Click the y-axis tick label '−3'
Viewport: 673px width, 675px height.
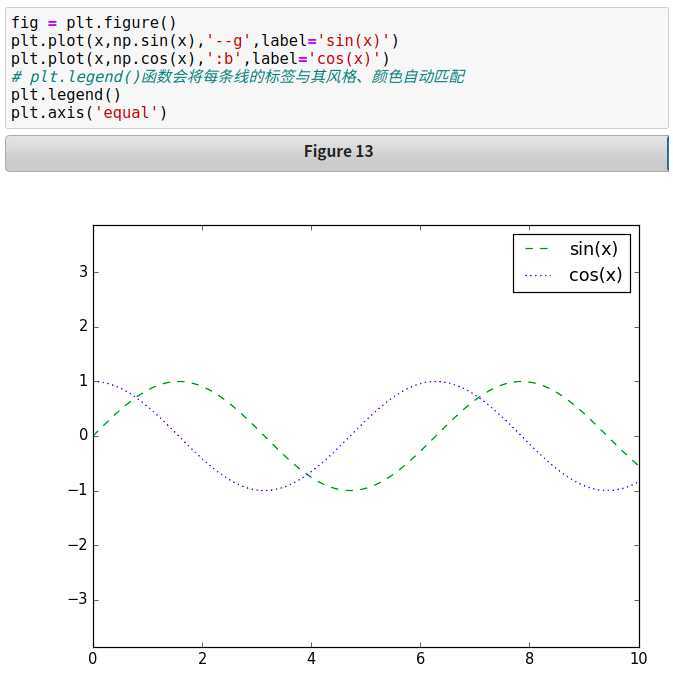(78, 599)
